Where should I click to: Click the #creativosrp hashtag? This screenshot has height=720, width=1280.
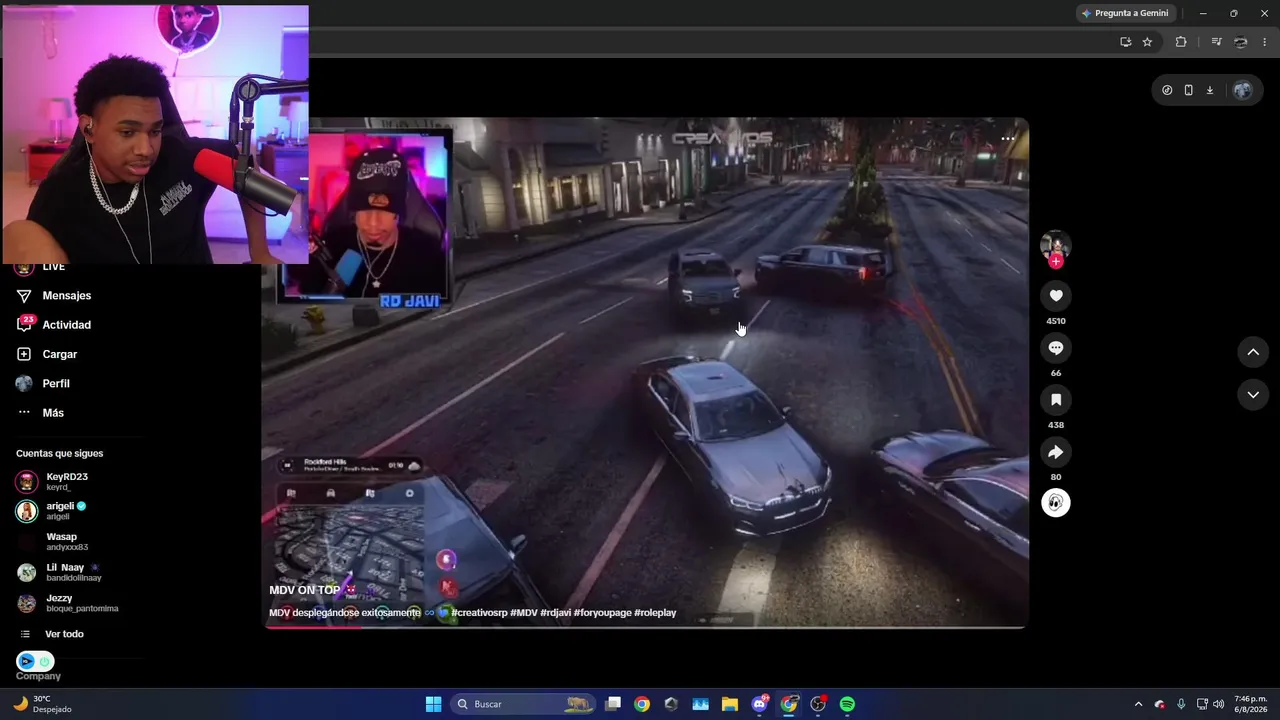coord(478,613)
